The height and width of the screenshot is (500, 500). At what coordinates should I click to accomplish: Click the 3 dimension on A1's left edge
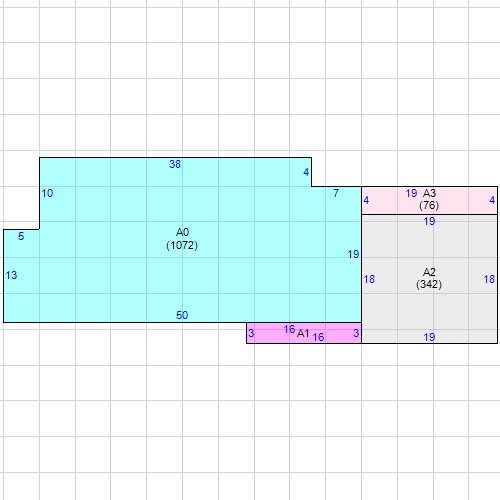click(251, 333)
